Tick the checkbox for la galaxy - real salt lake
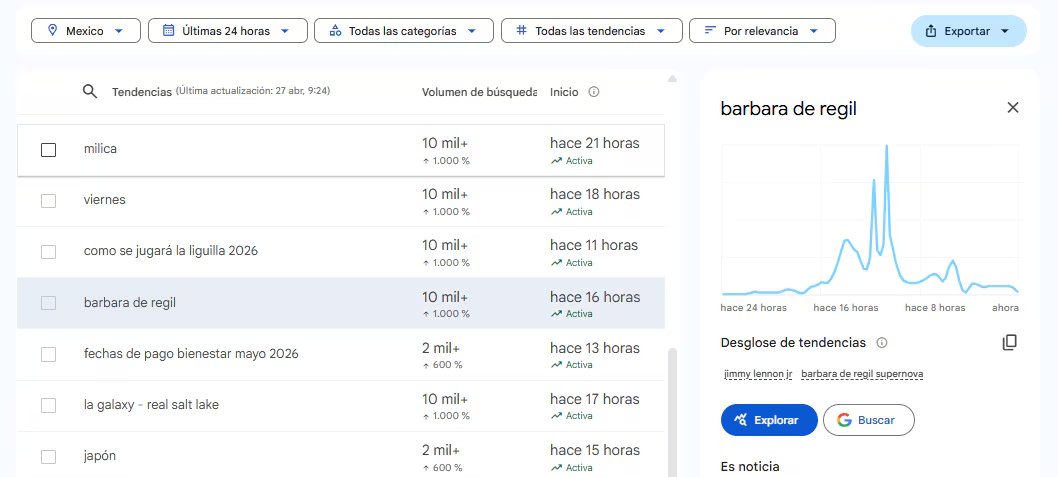This screenshot has width=1058, height=477. click(49, 405)
